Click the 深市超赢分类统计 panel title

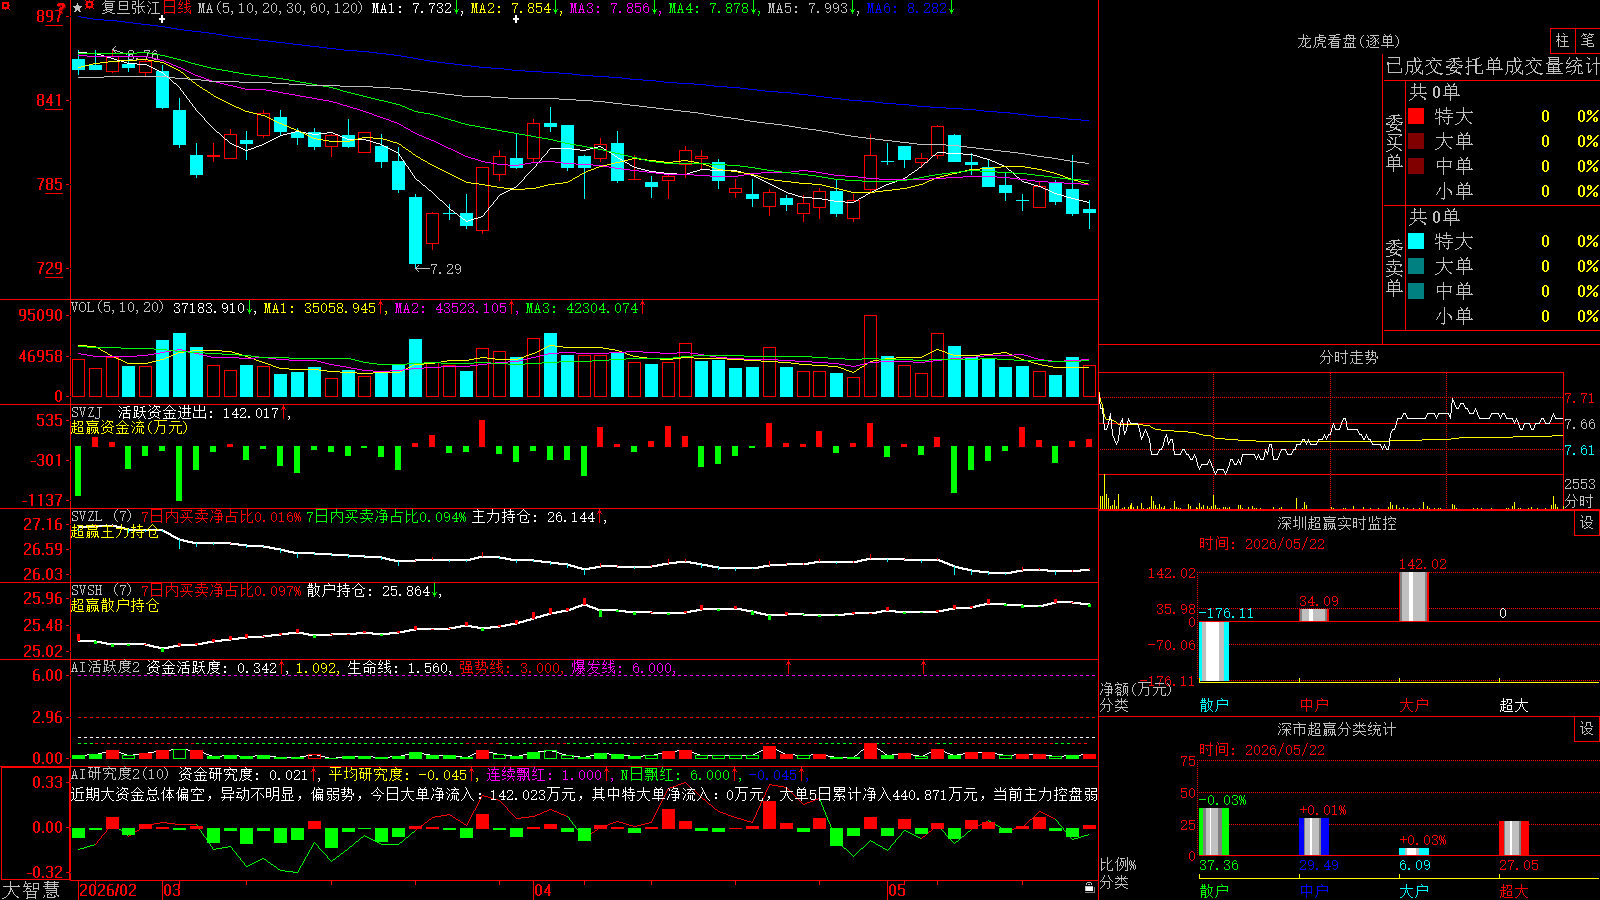[x=1336, y=729]
